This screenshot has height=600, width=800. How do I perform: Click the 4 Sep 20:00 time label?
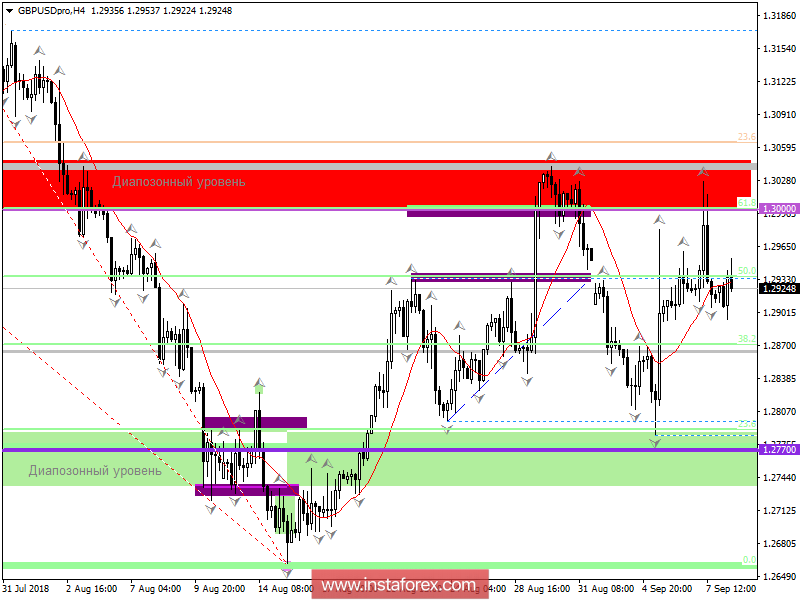click(x=667, y=588)
